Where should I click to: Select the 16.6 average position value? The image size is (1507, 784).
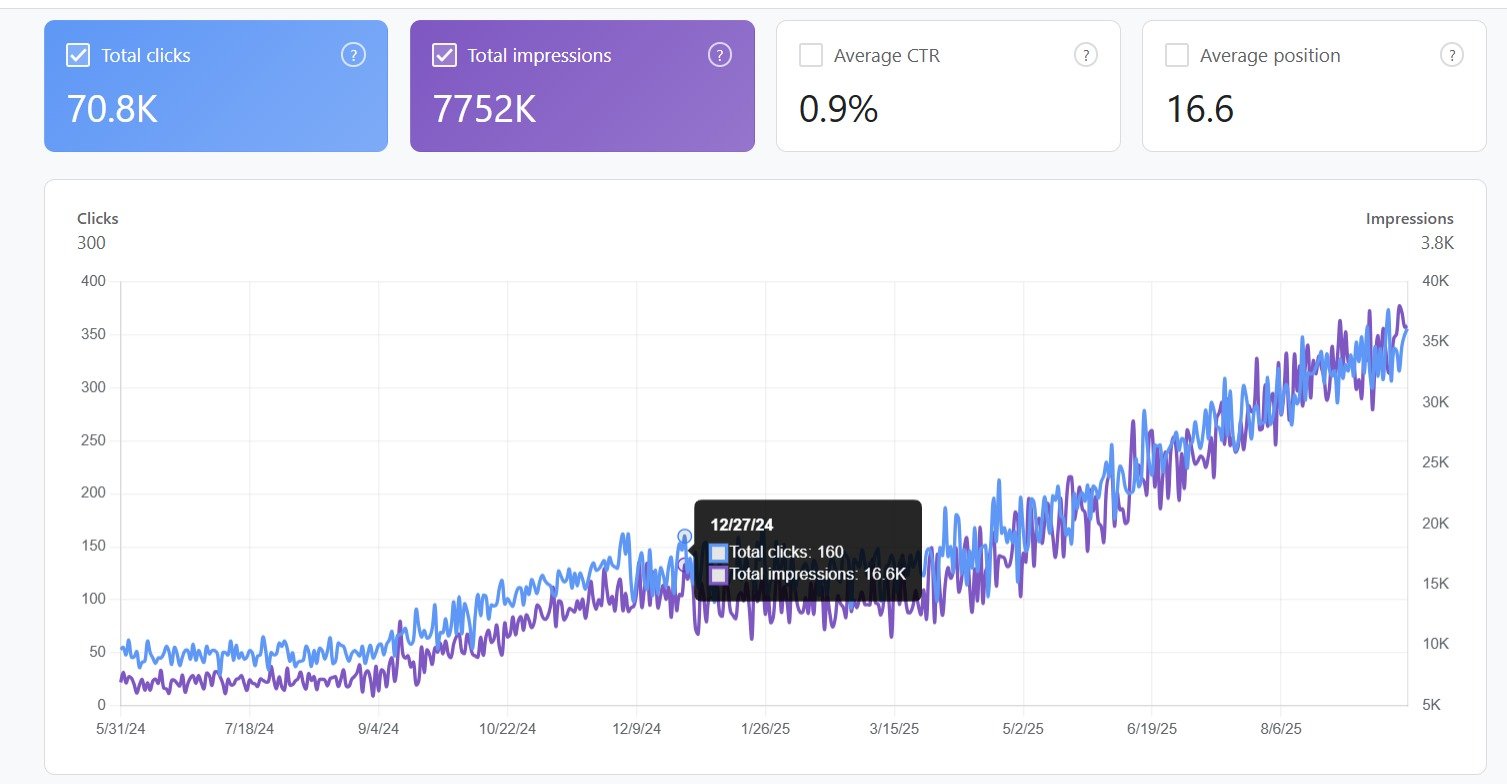click(1200, 108)
